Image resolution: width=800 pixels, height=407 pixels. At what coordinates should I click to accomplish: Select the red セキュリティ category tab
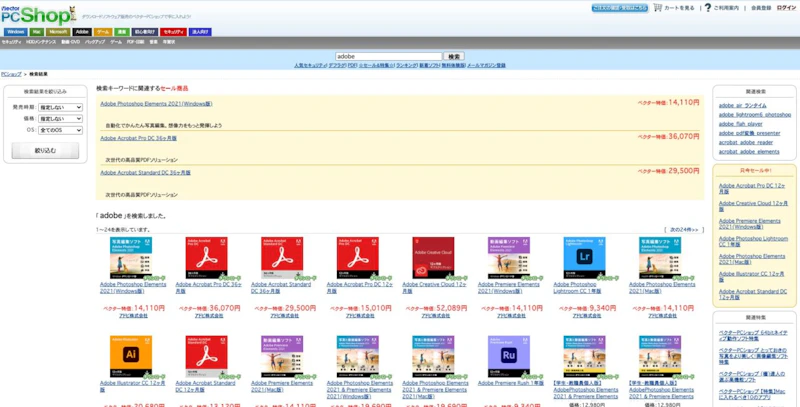click(173, 32)
